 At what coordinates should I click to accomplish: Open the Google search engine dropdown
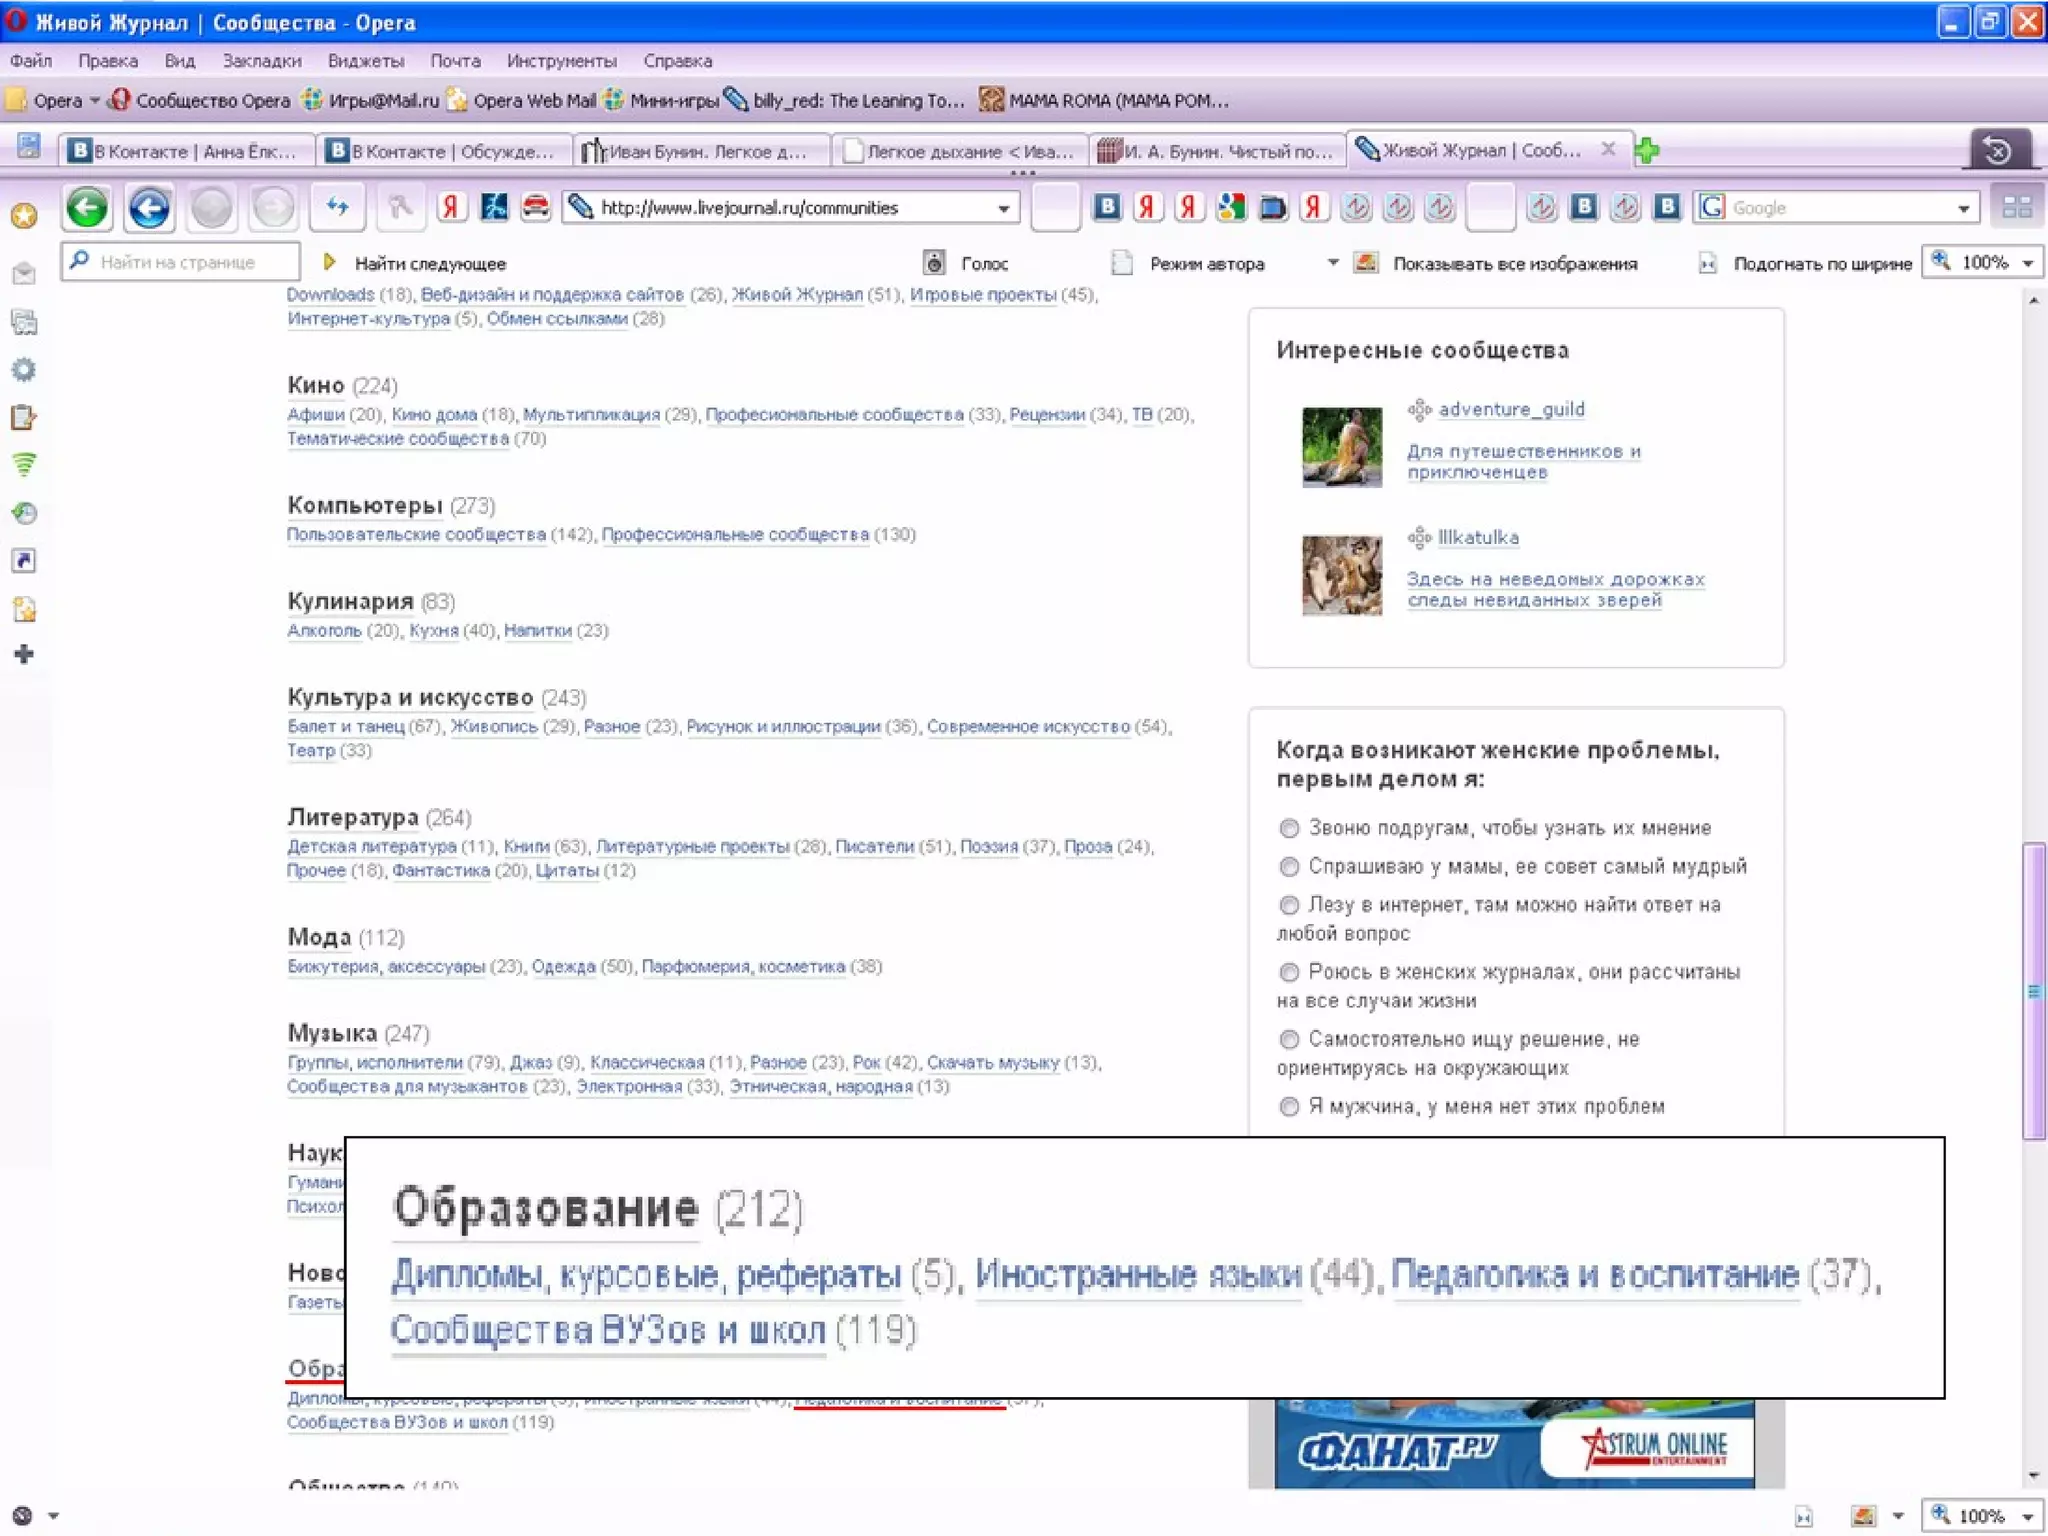(x=1963, y=208)
